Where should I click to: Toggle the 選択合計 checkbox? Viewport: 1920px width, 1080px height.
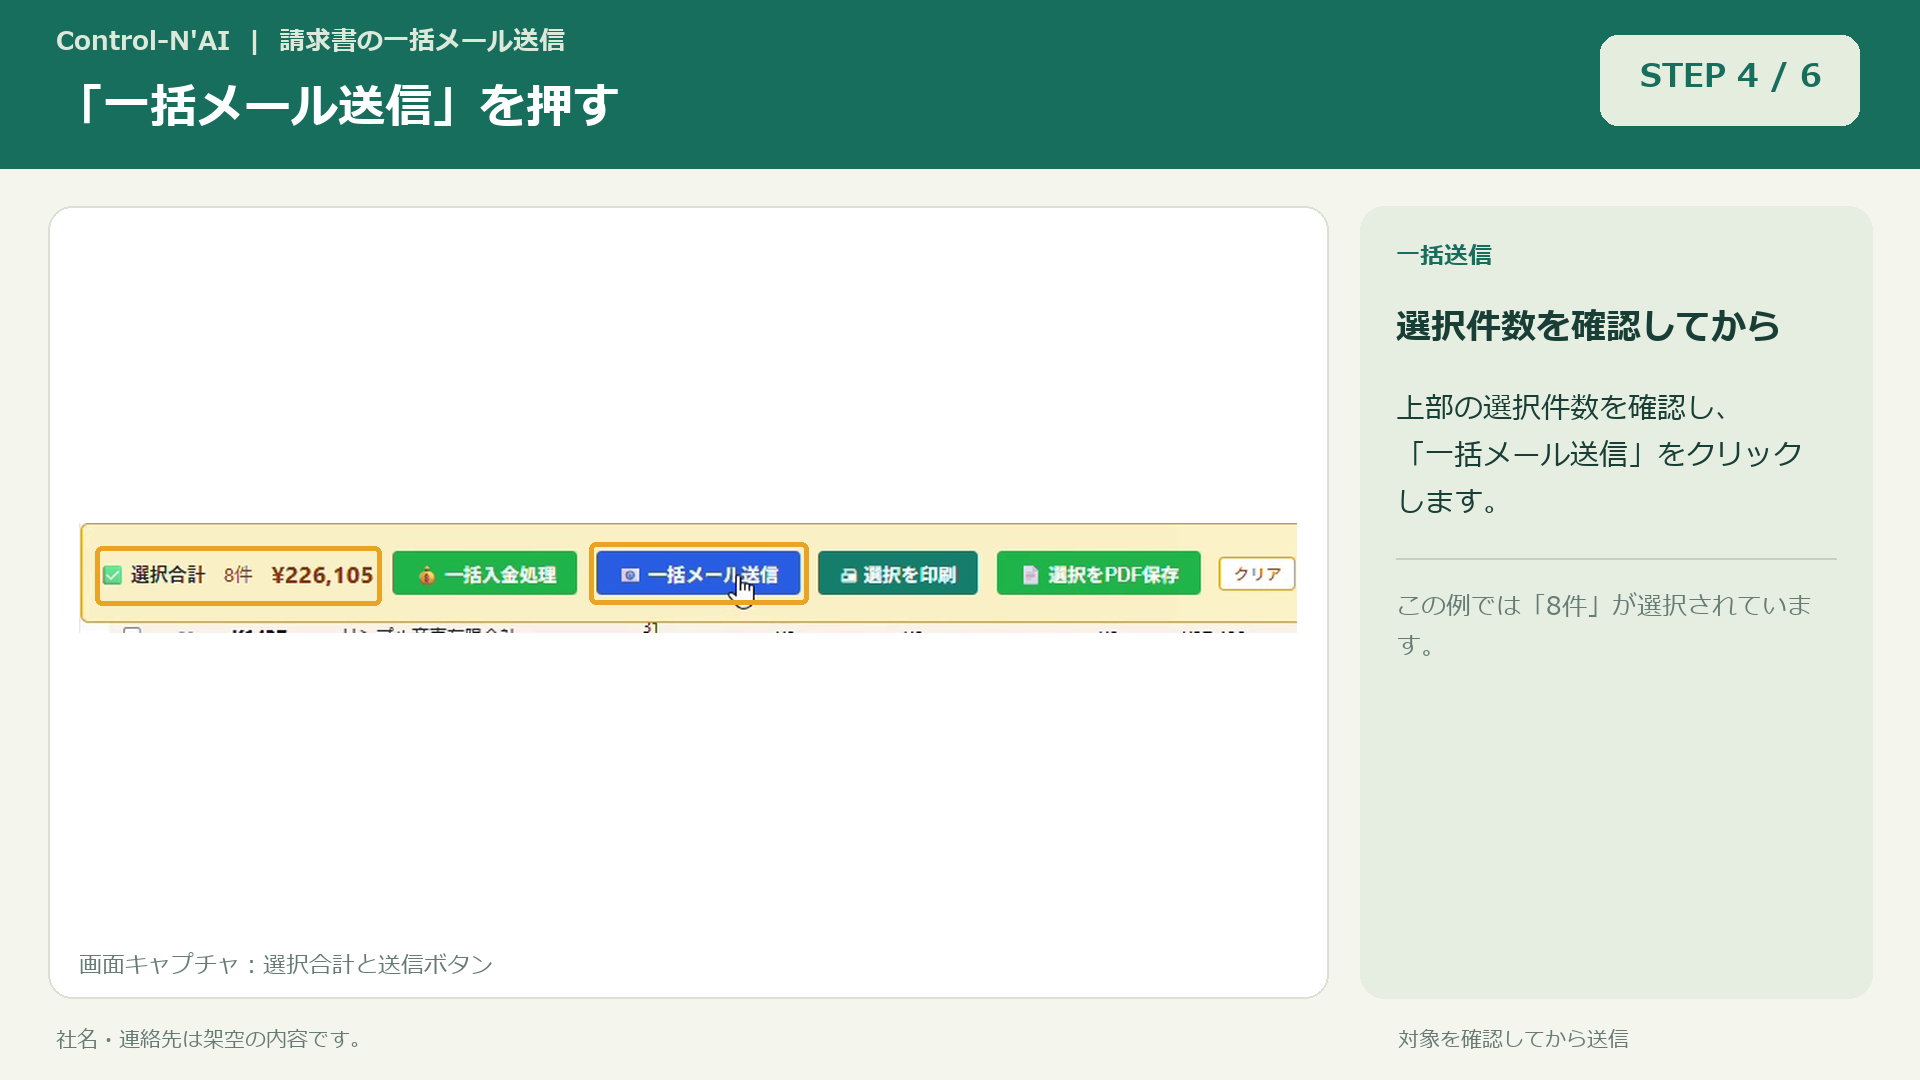tap(113, 575)
